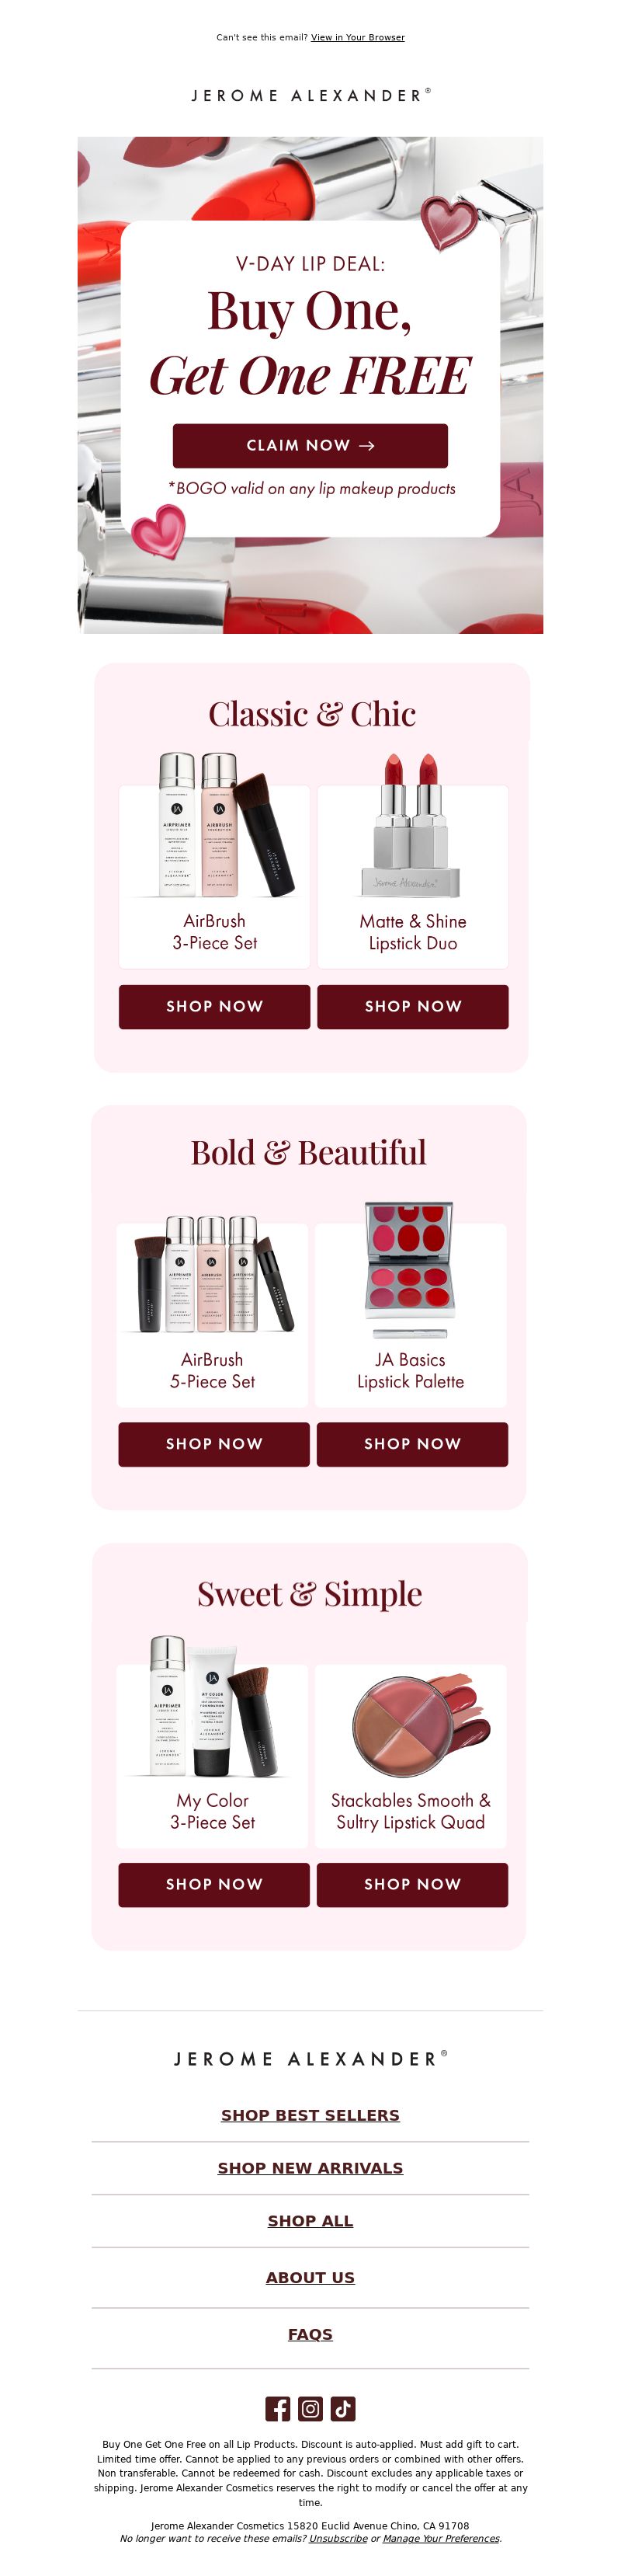Shop Now for JA Basics Lipstick Palette

pyautogui.click(x=412, y=1444)
